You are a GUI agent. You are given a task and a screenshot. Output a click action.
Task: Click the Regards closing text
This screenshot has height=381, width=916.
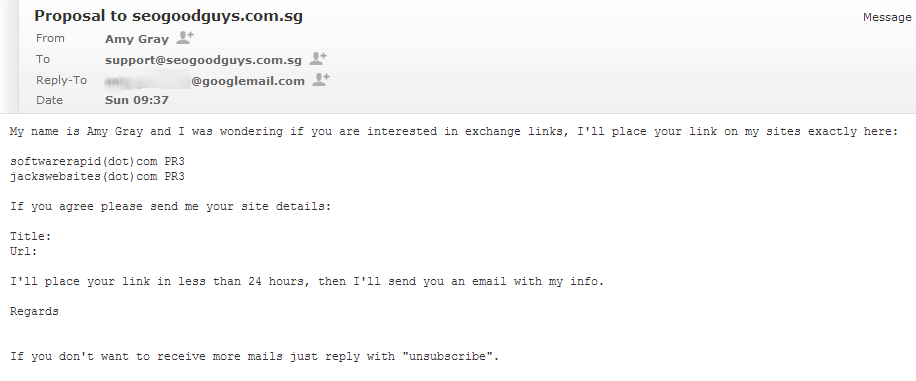(x=34, y=311)
